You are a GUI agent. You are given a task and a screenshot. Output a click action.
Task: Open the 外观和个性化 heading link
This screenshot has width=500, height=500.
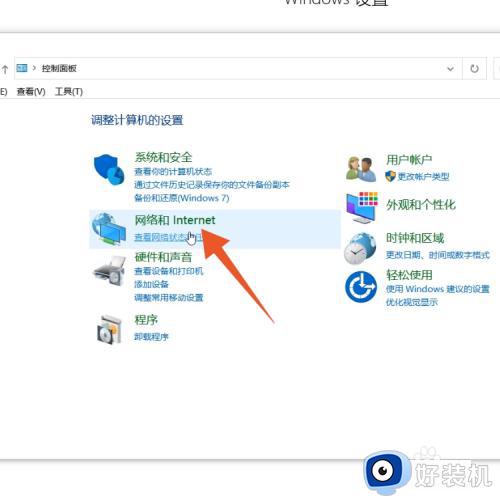click(x=421, y=205)
